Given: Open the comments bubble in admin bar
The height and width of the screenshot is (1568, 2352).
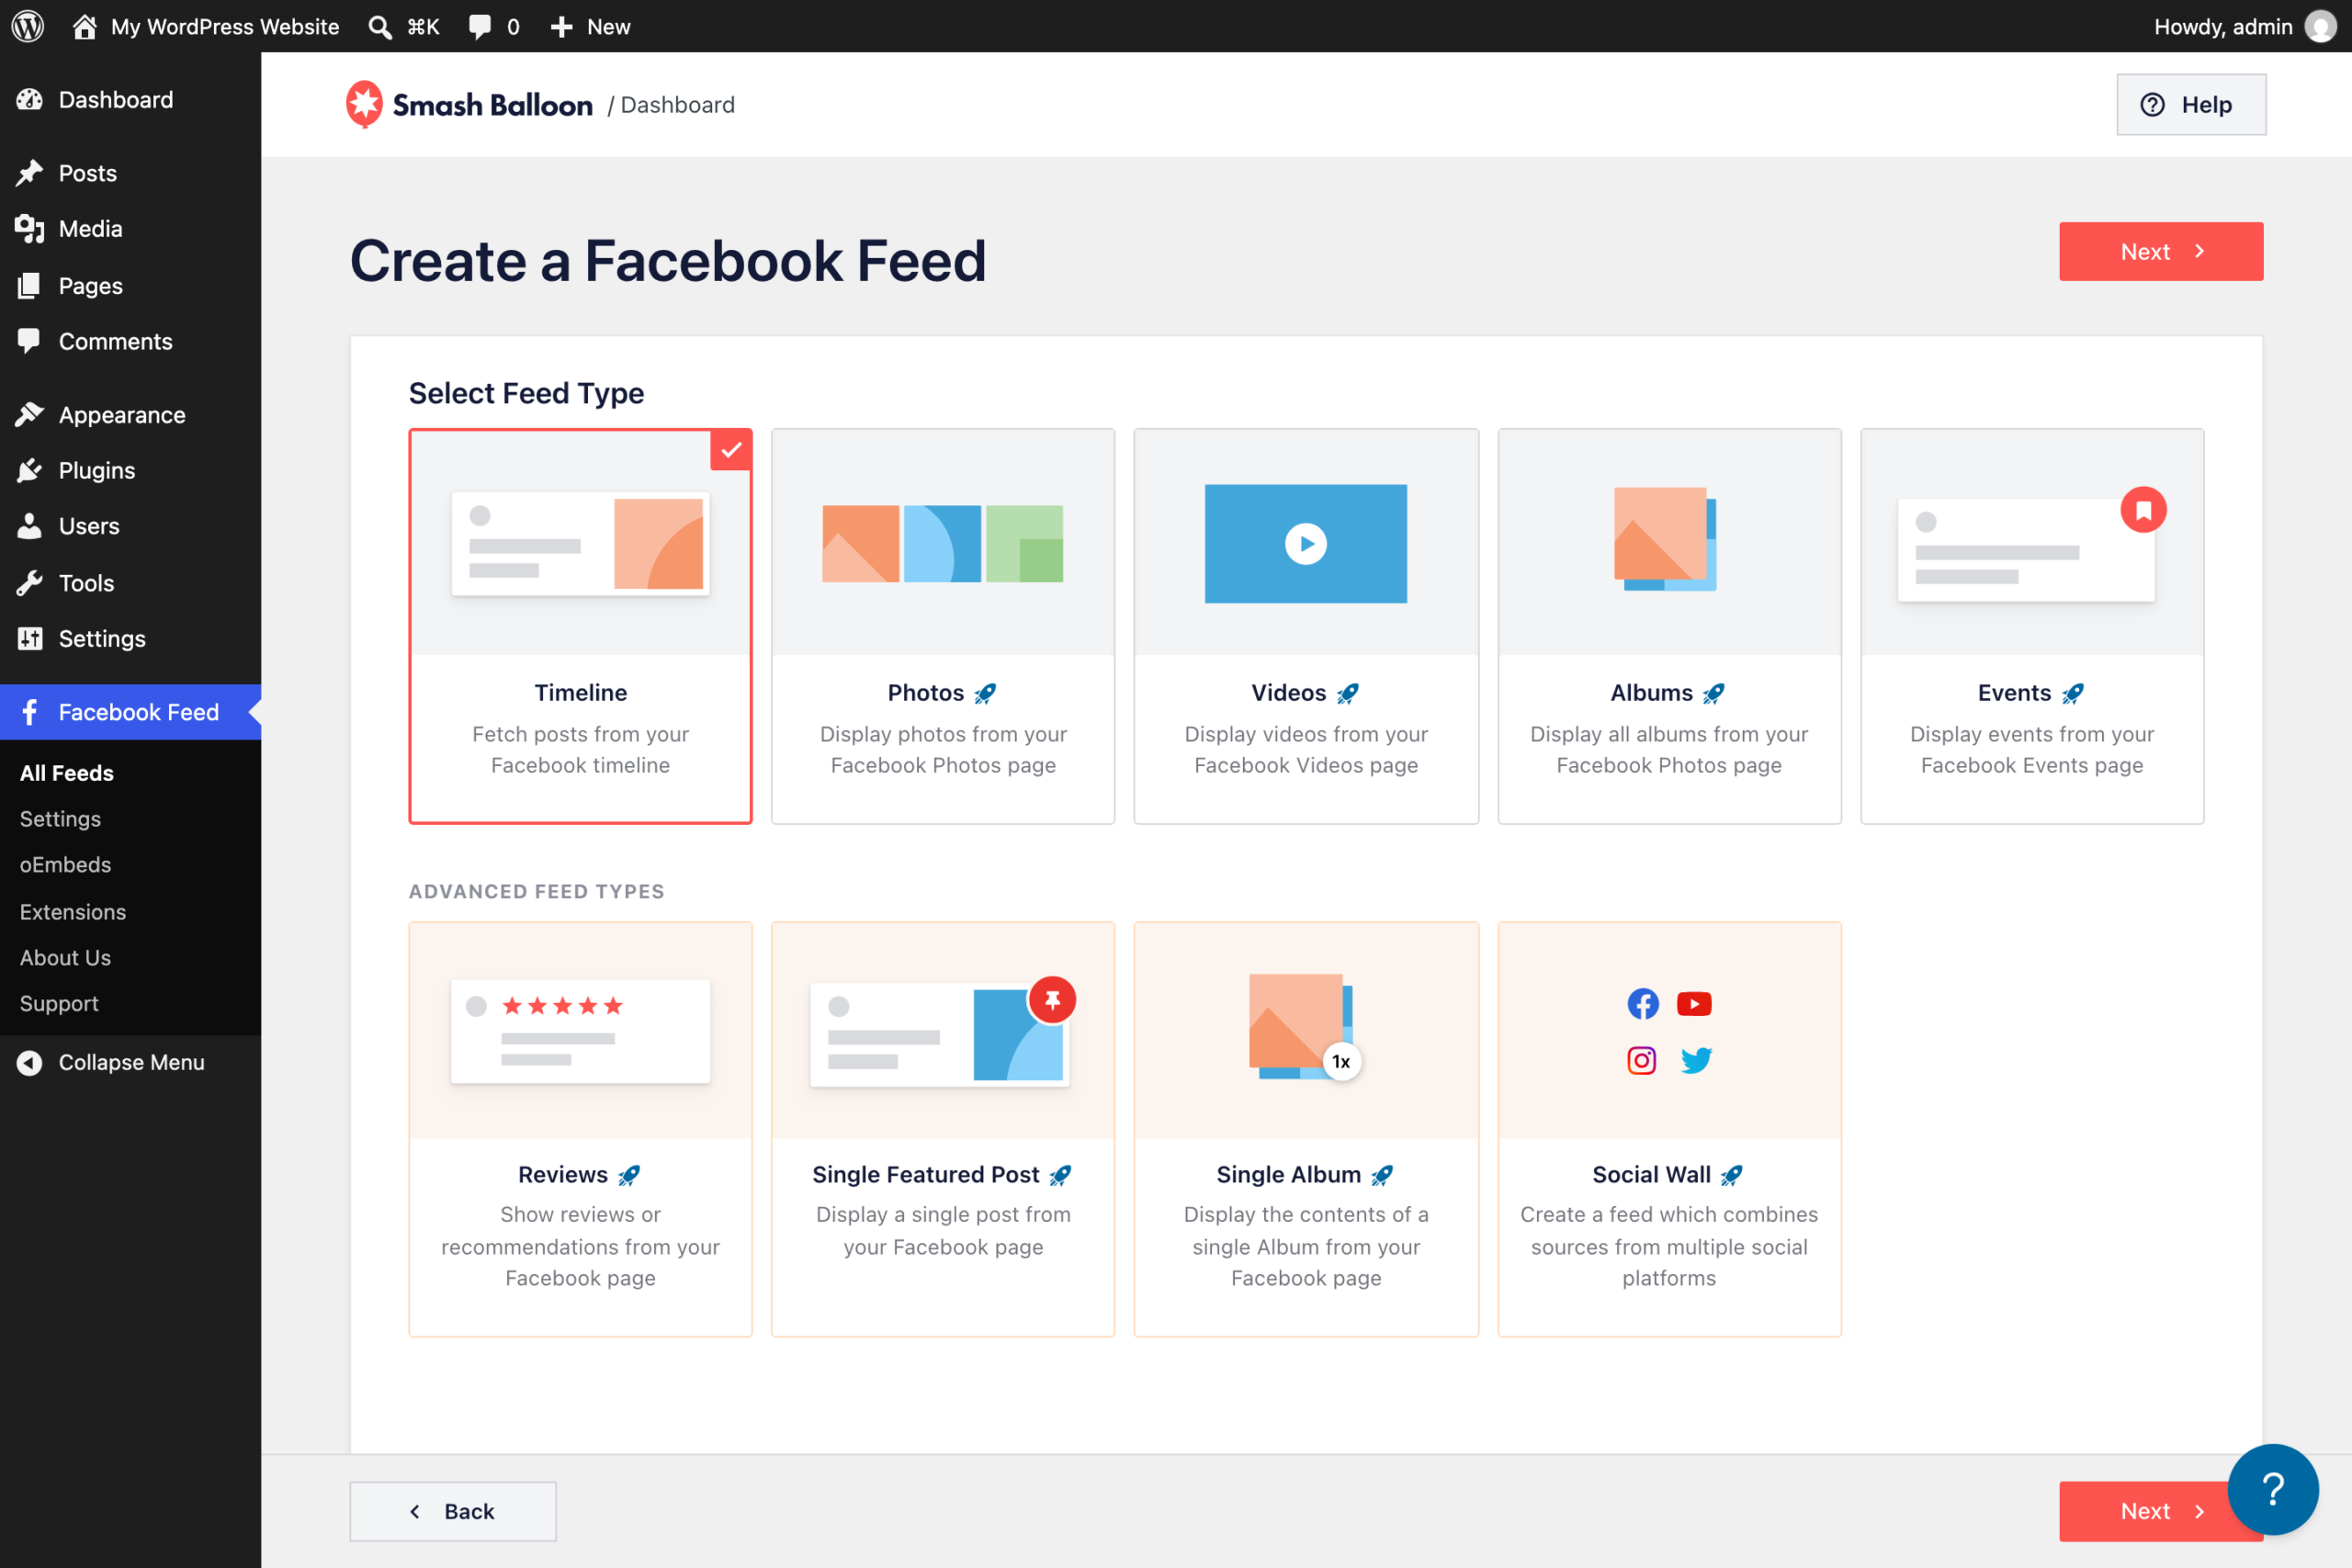Looking at the screenshot, I should tap(480, 27).
